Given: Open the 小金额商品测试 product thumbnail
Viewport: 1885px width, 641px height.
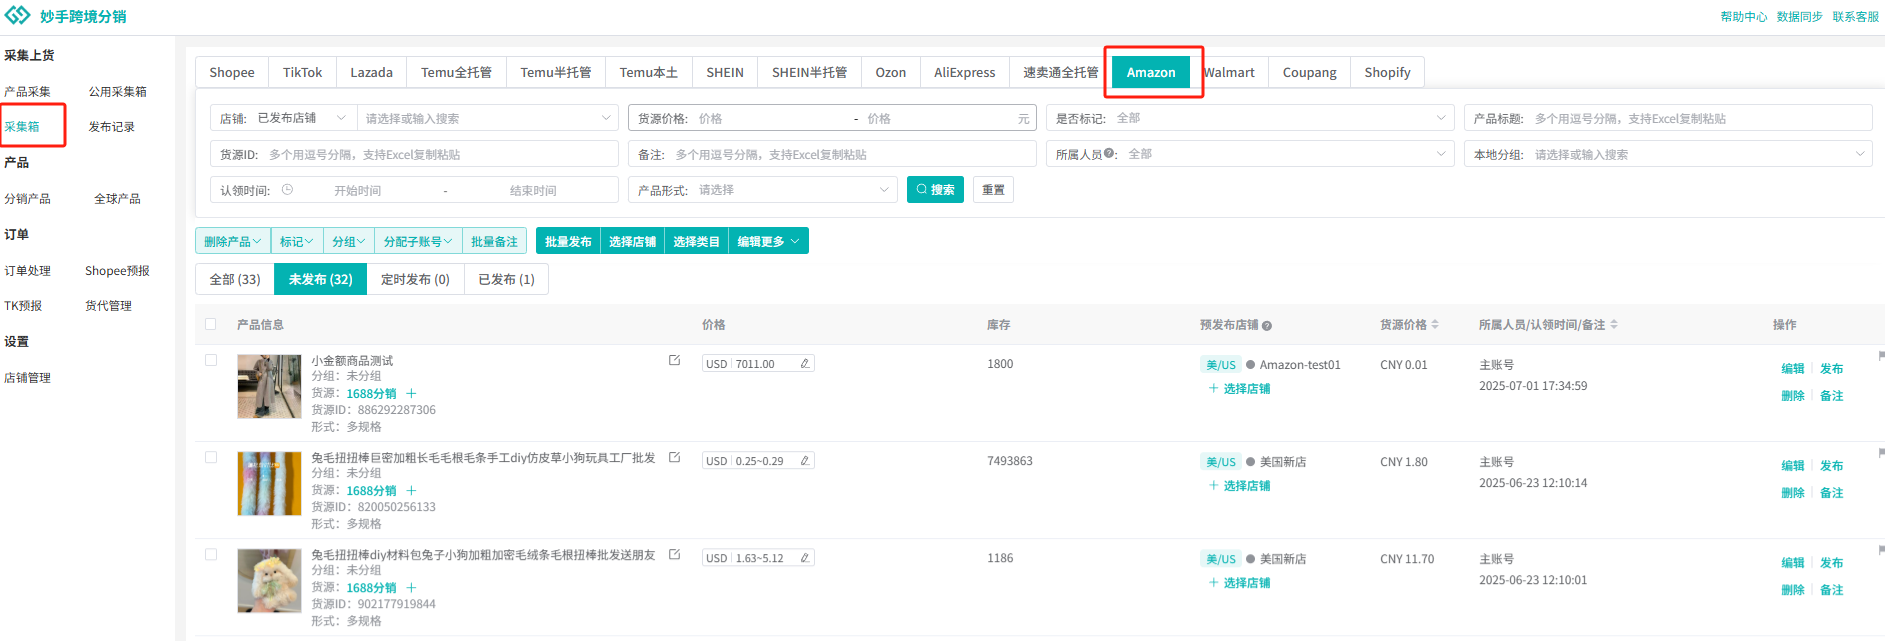Looking at the screenshot, I should (269, 386).
